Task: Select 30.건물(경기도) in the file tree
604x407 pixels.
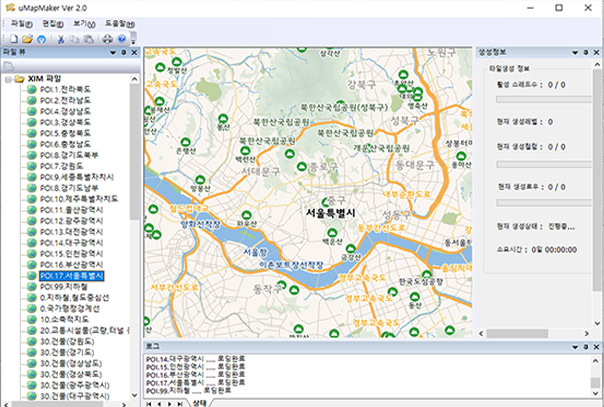Action: pyautogui.click(x=67, y=353)
